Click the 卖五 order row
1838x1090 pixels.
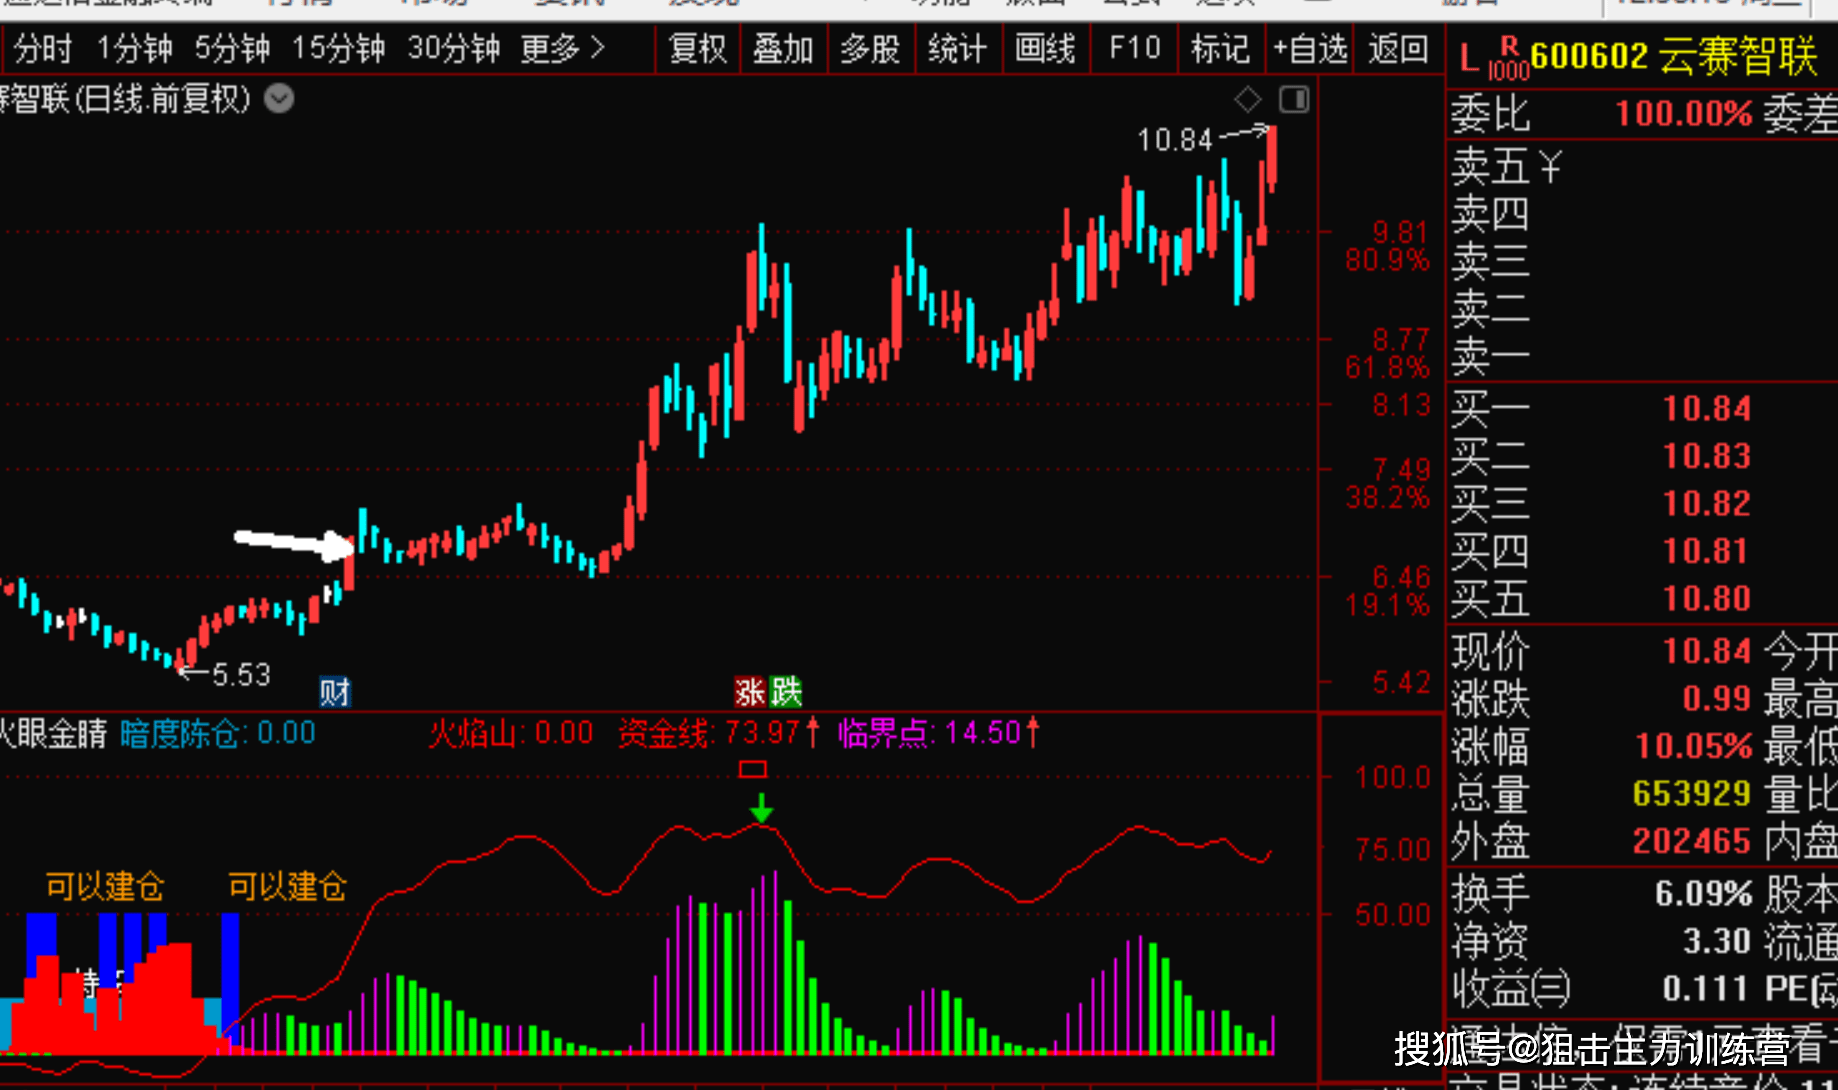coord(1641,165)
